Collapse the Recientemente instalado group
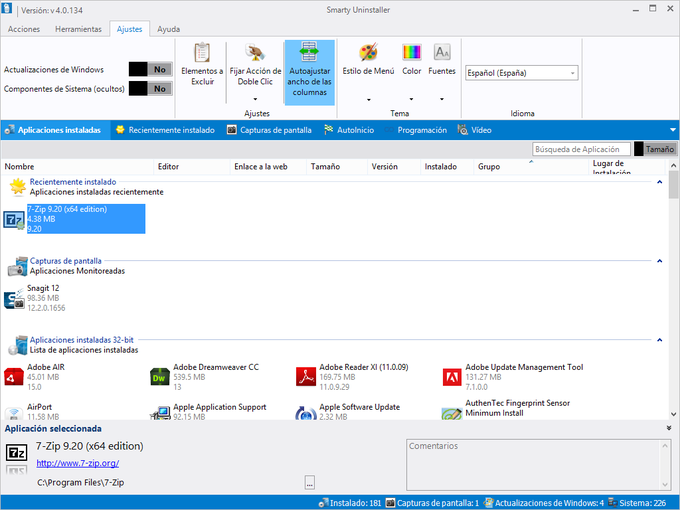This screenshot has width=680, height=510. coord(659,182)
